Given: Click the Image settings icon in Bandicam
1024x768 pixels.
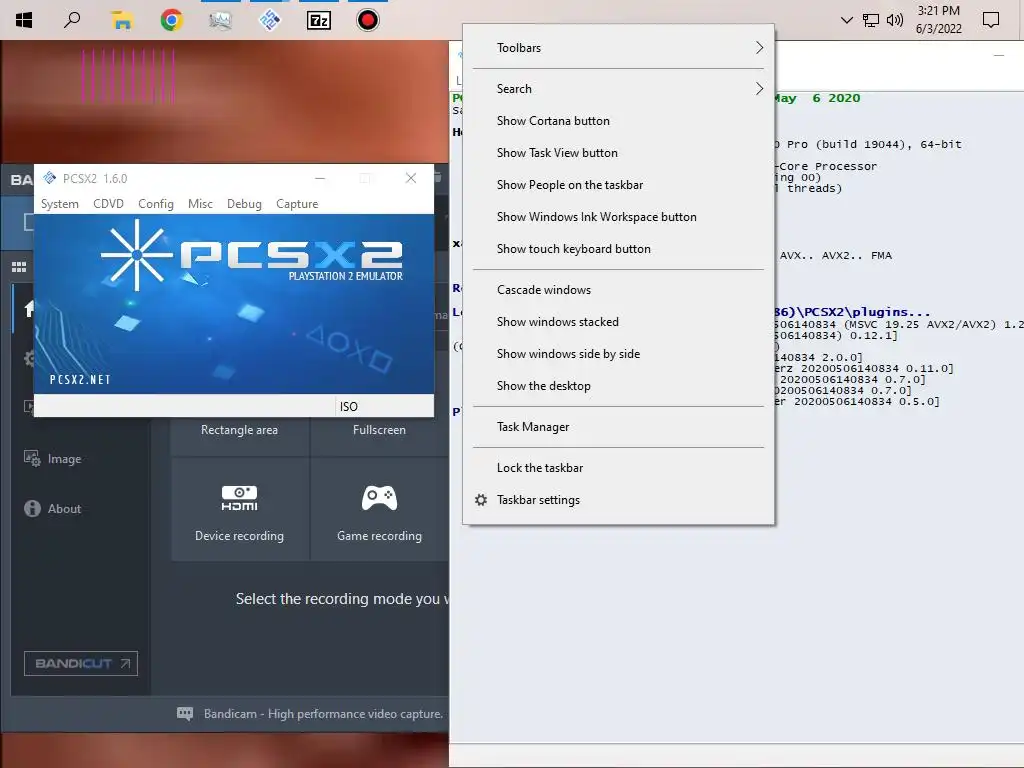Looking at the screenshot, I should tap(32, 458).
